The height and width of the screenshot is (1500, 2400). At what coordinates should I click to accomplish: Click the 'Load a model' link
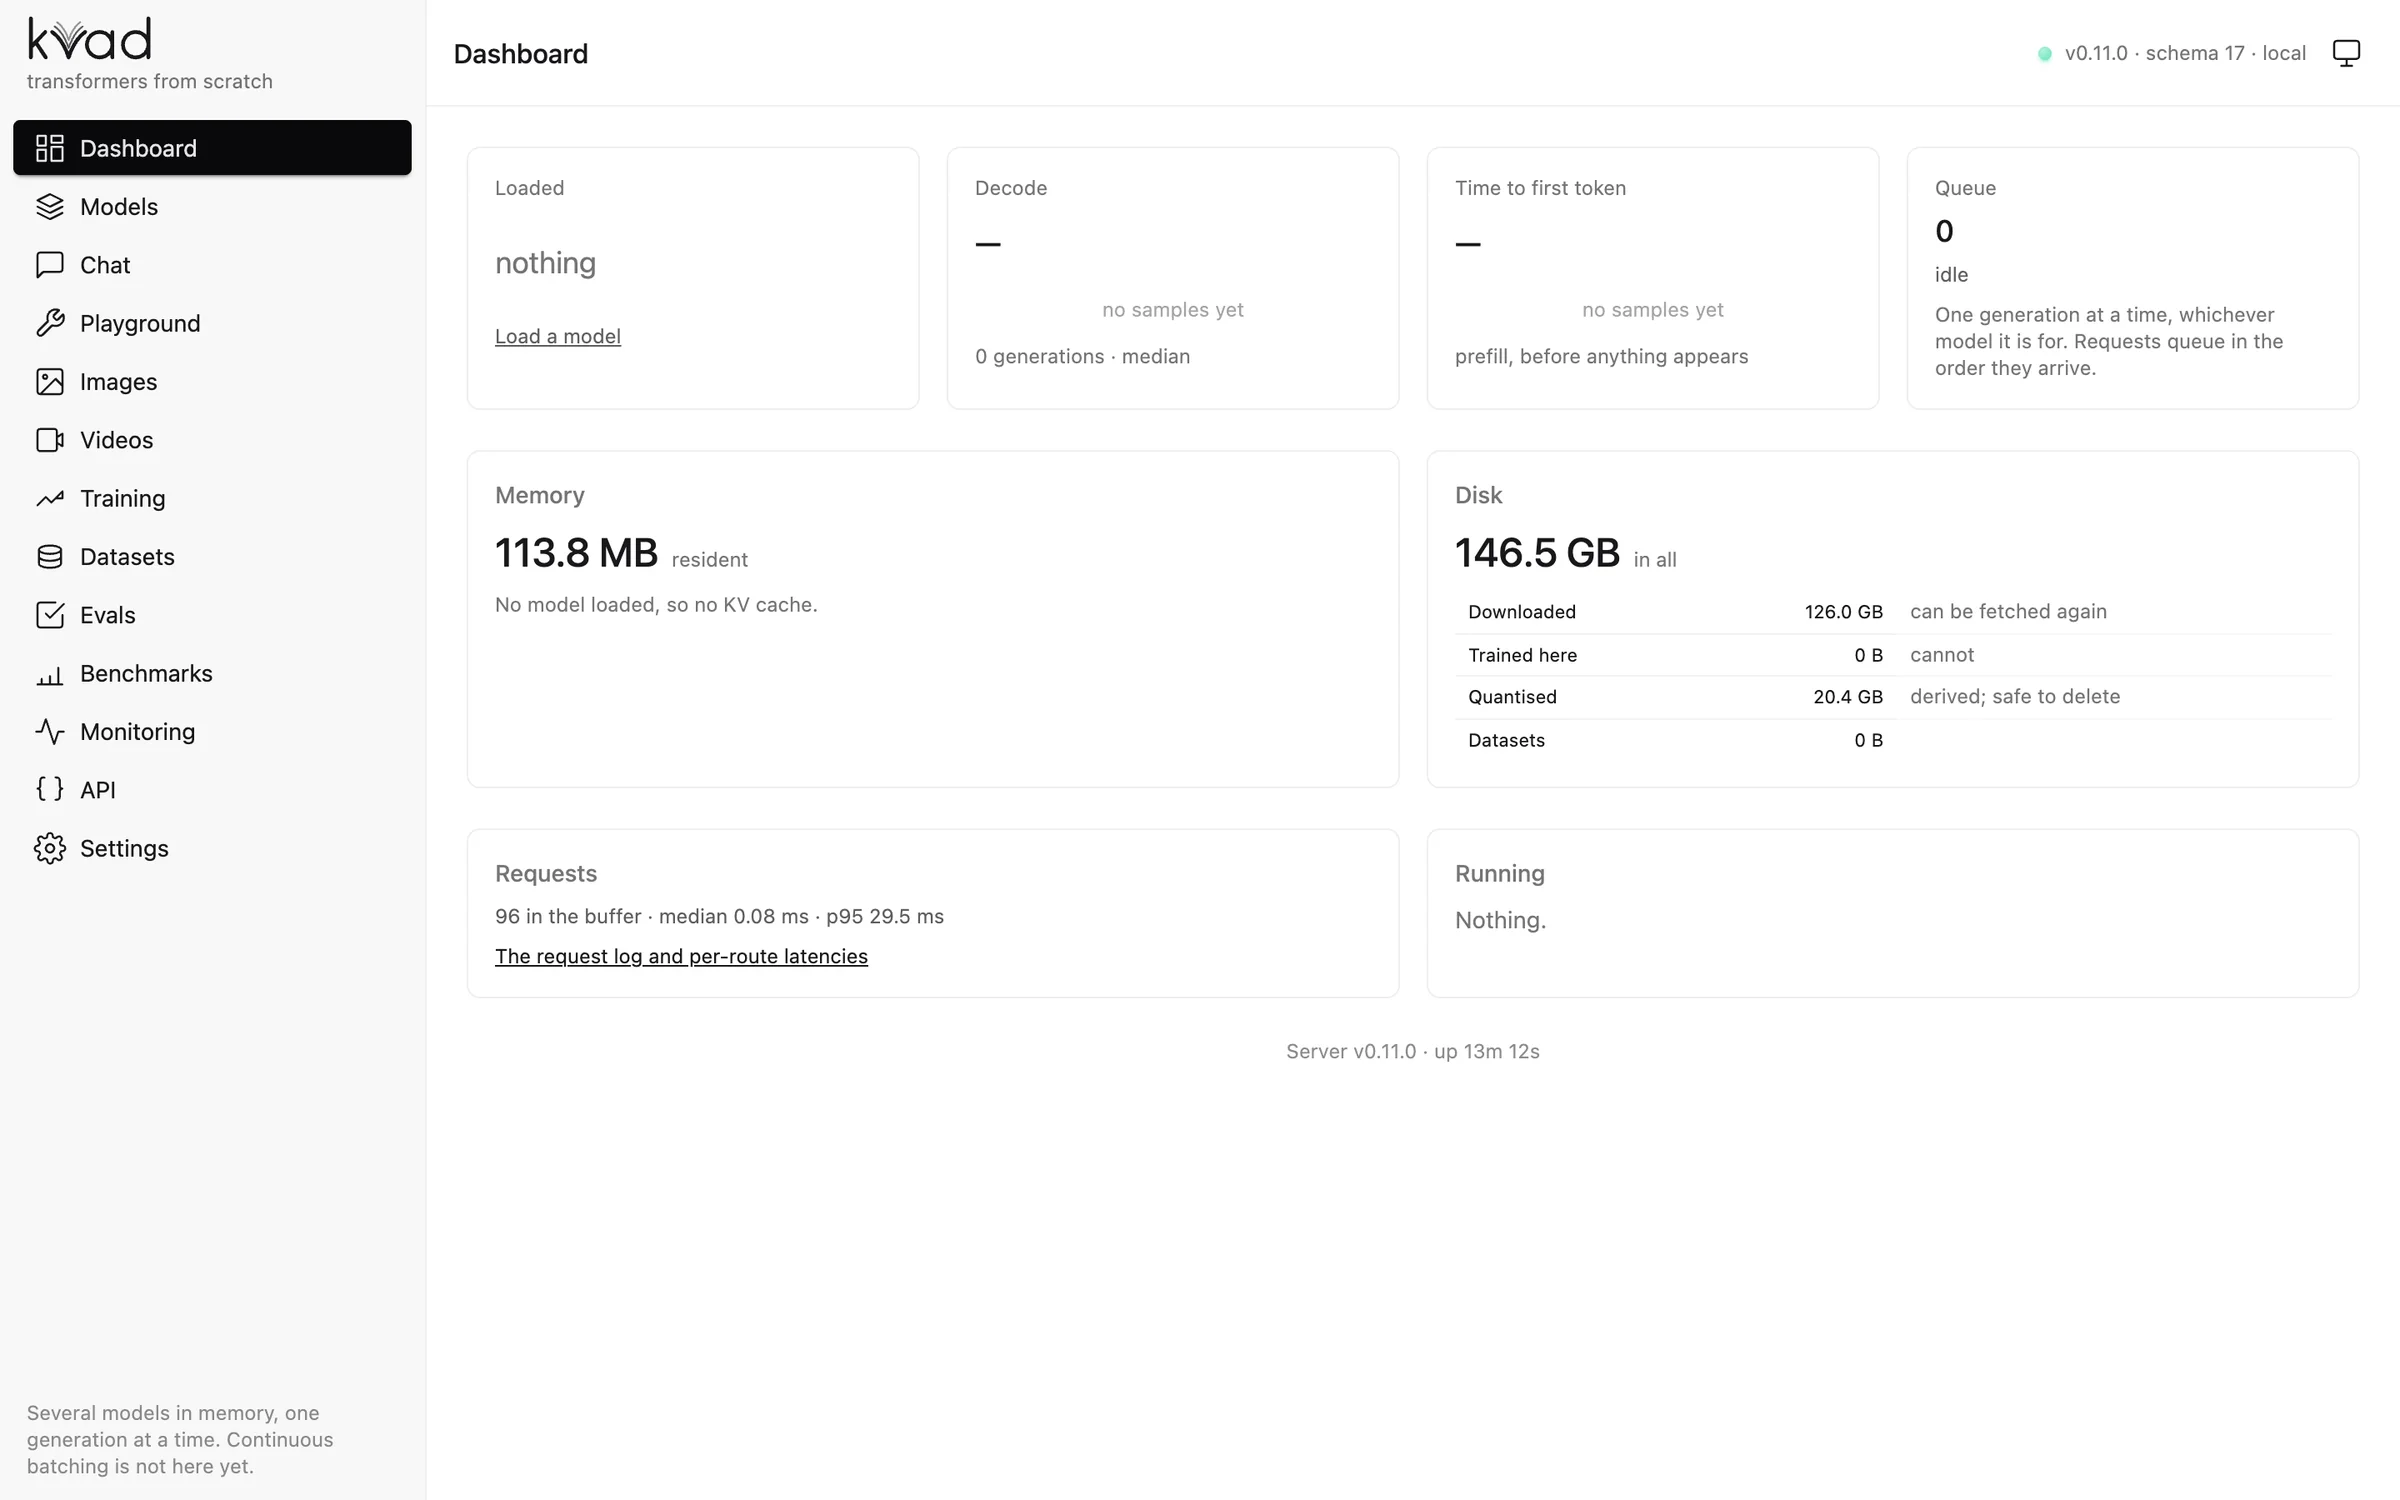coord(558,336)
